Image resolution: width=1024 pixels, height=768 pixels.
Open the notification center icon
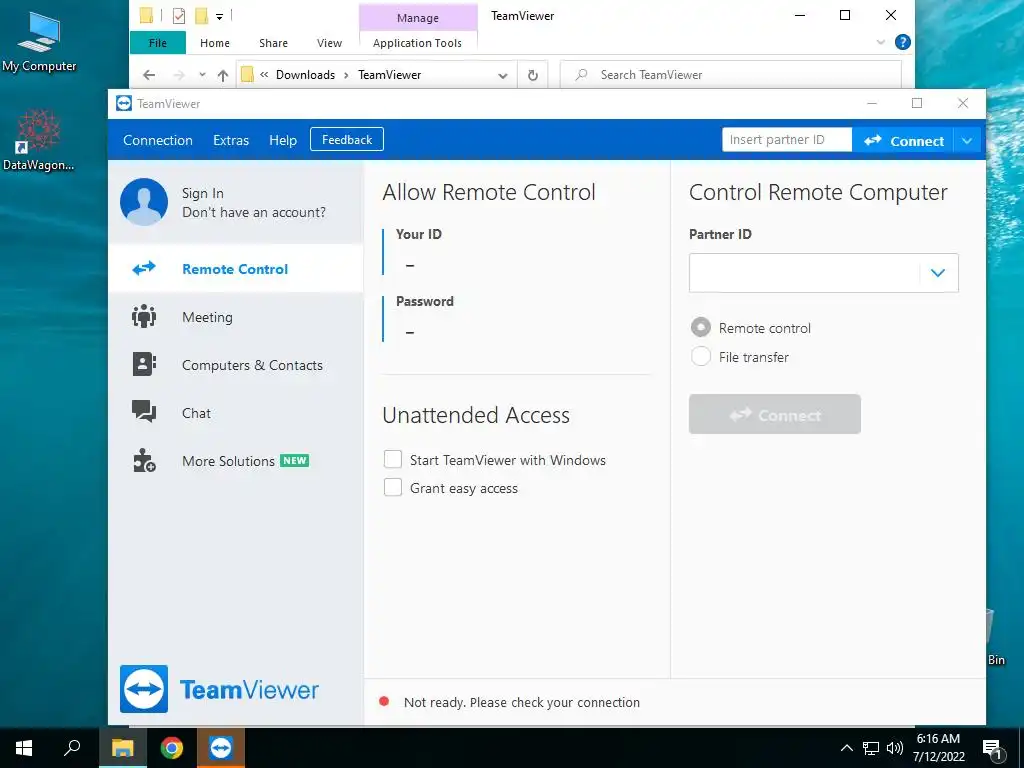coord(992,748)
